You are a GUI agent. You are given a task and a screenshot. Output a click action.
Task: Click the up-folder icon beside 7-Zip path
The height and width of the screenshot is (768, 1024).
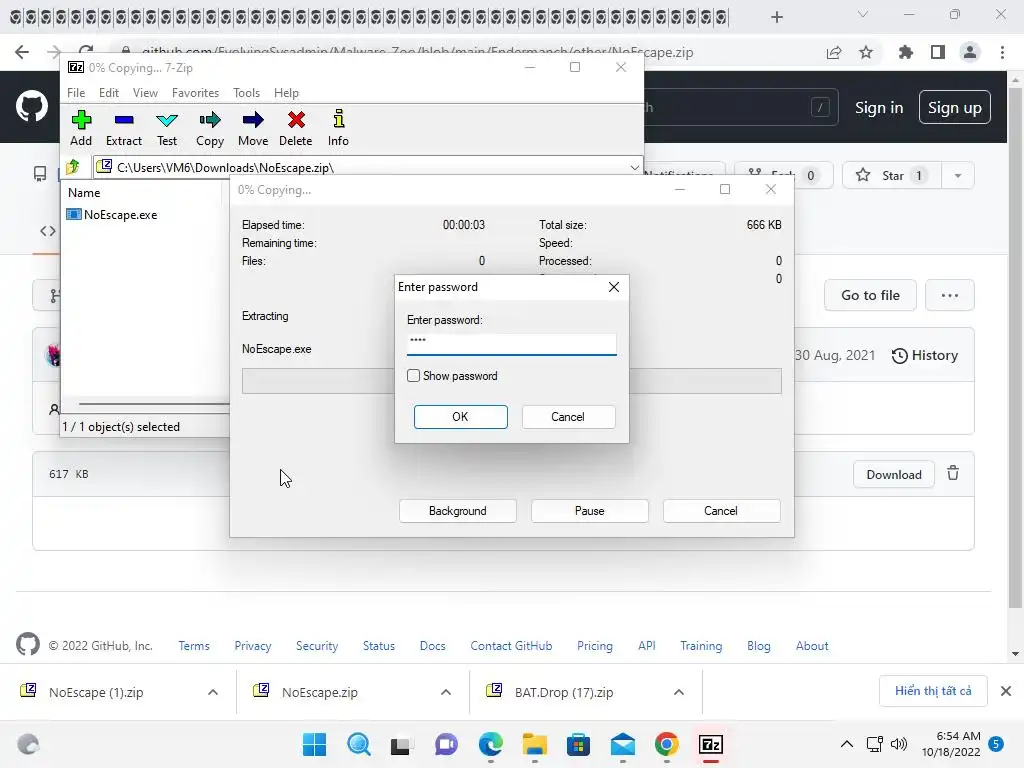click(73, 167)
